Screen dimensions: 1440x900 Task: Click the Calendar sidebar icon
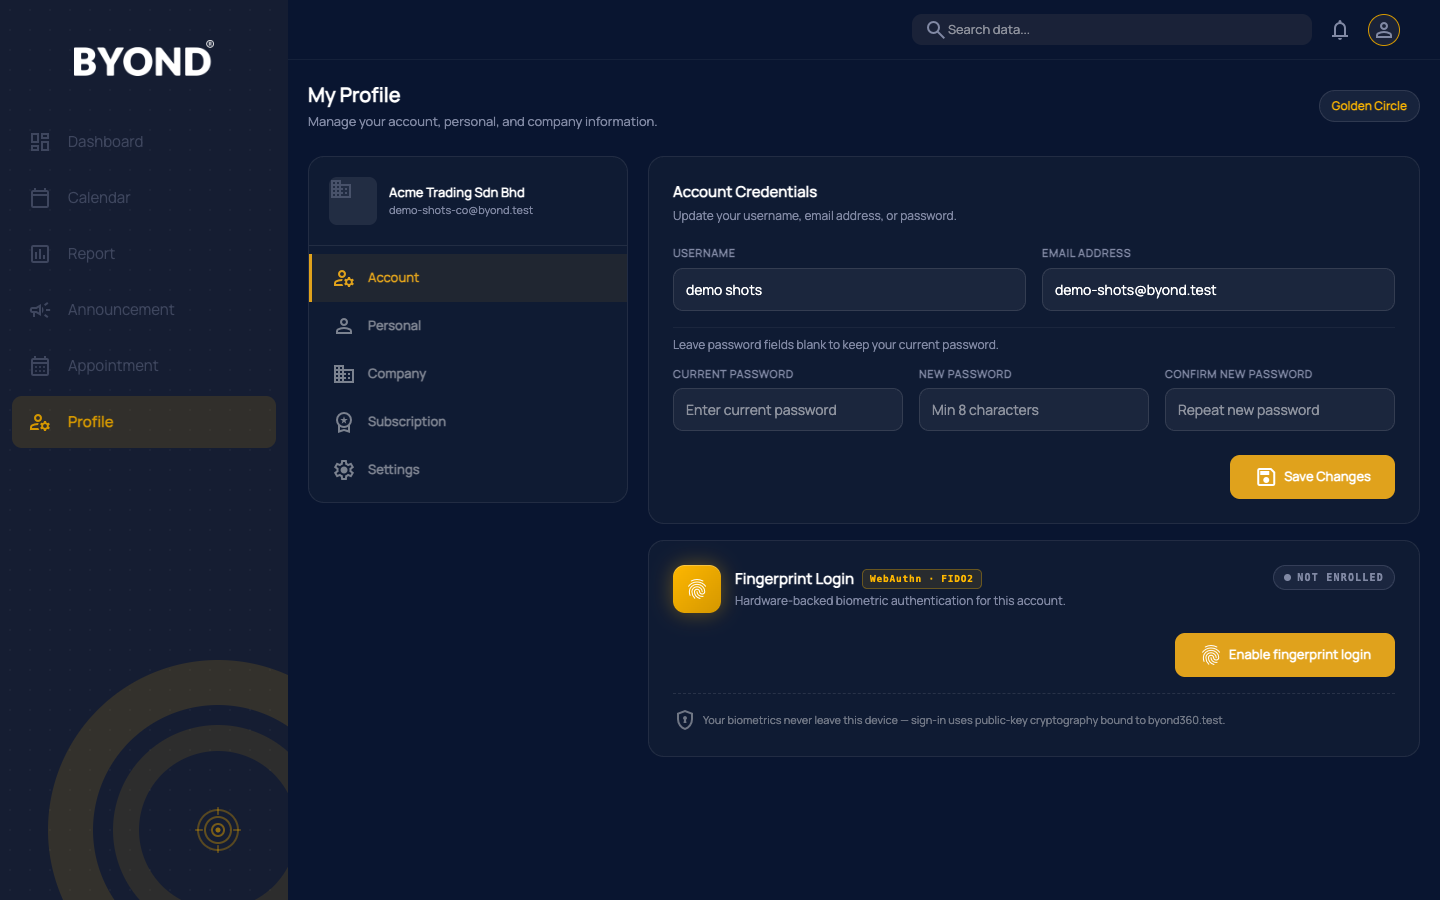40,198
